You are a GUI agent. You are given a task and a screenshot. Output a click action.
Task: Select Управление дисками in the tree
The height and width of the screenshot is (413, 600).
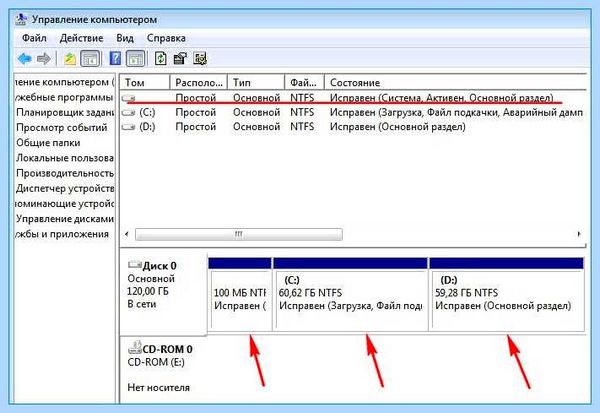65,219
